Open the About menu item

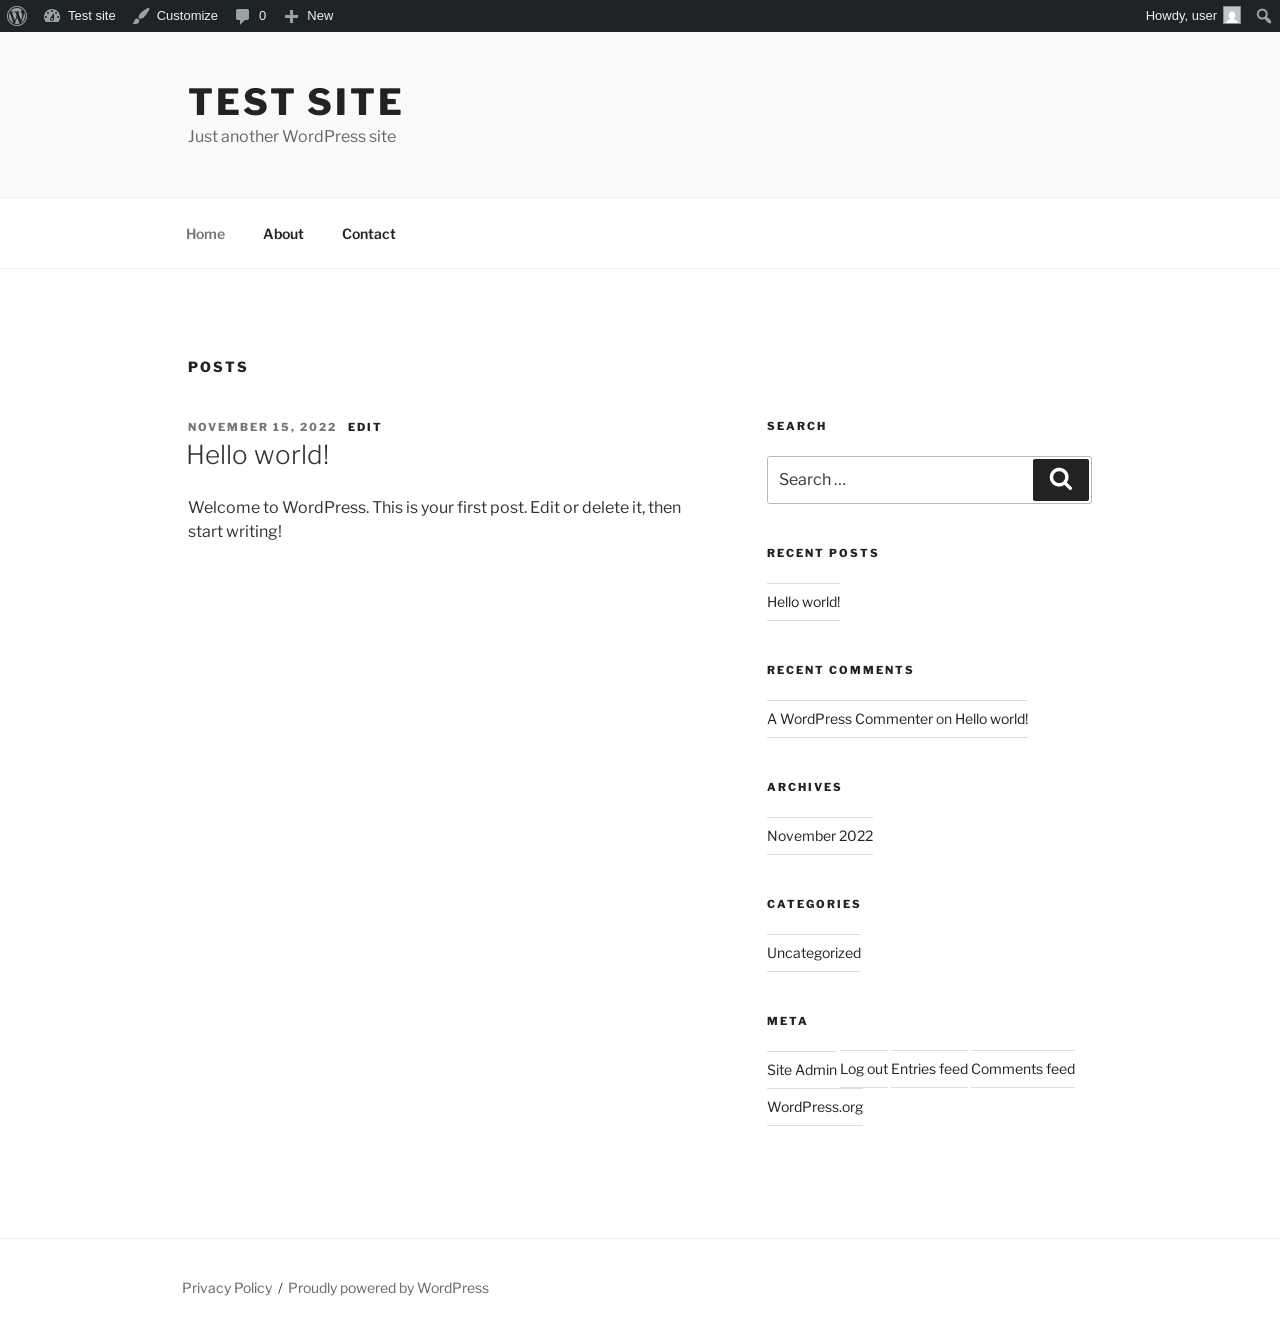pos(283,234)
